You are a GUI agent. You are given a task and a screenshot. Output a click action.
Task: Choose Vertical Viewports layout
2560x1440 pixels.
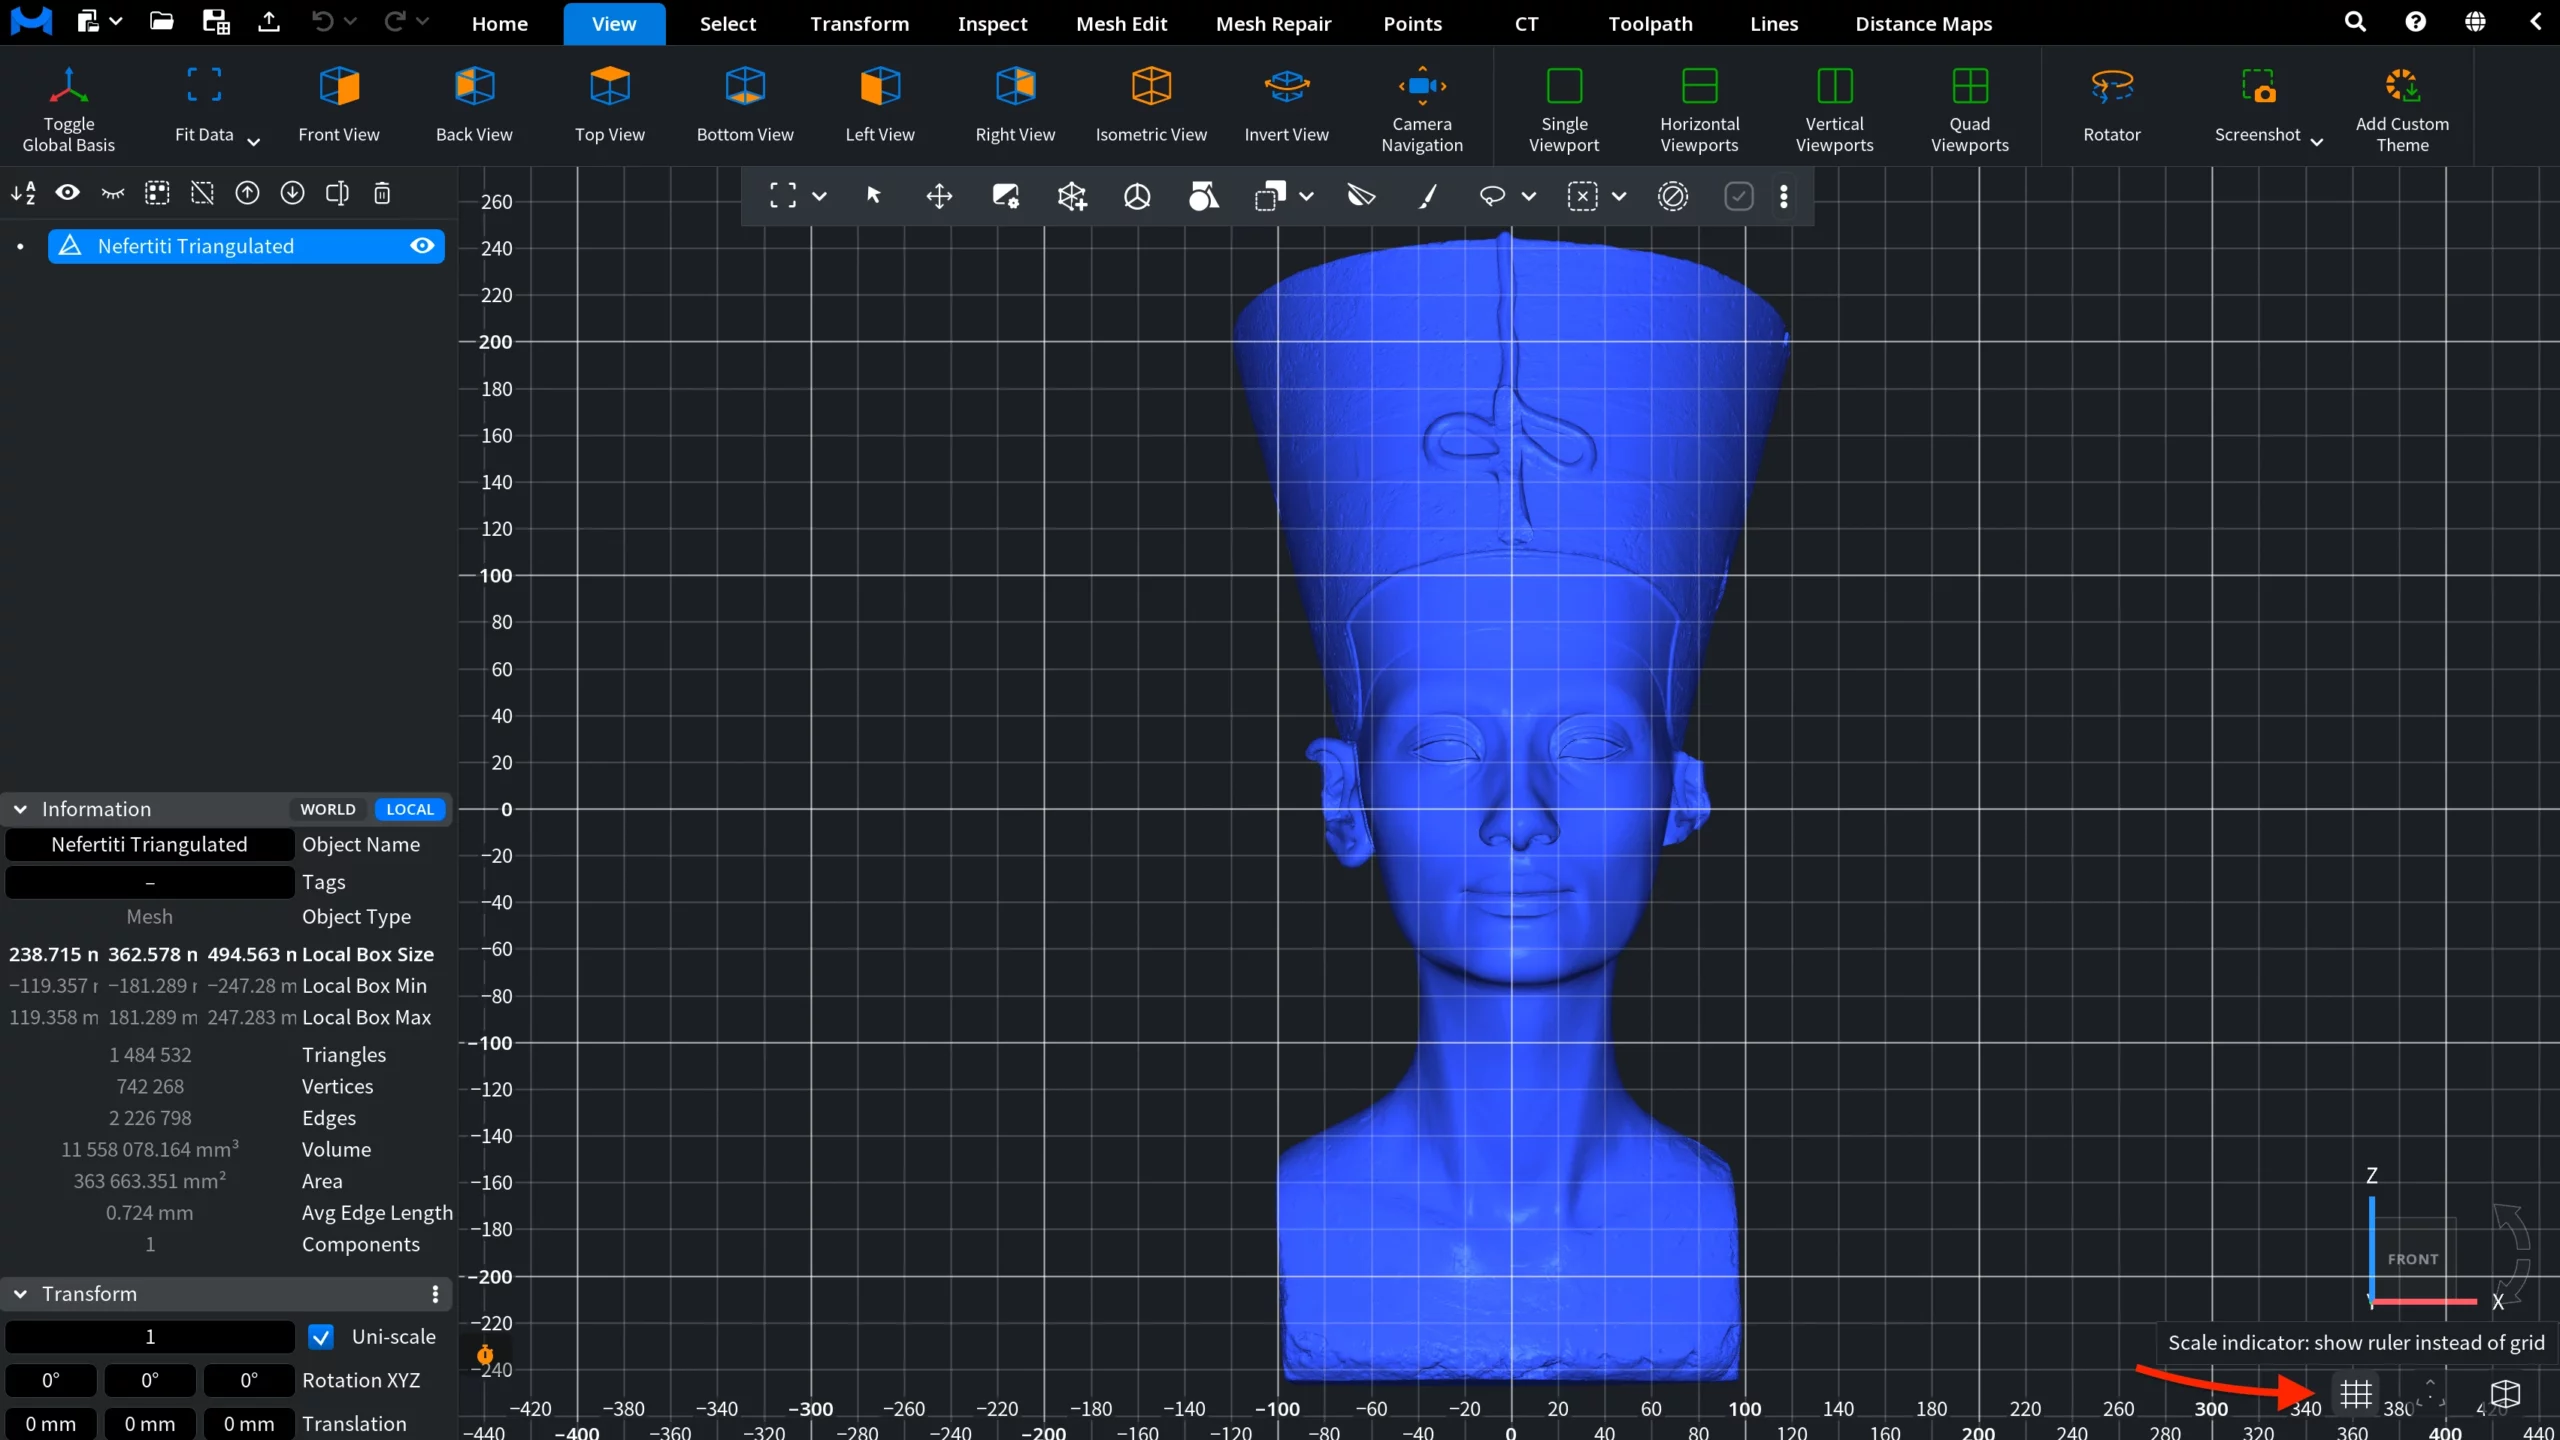[1834, 108]
